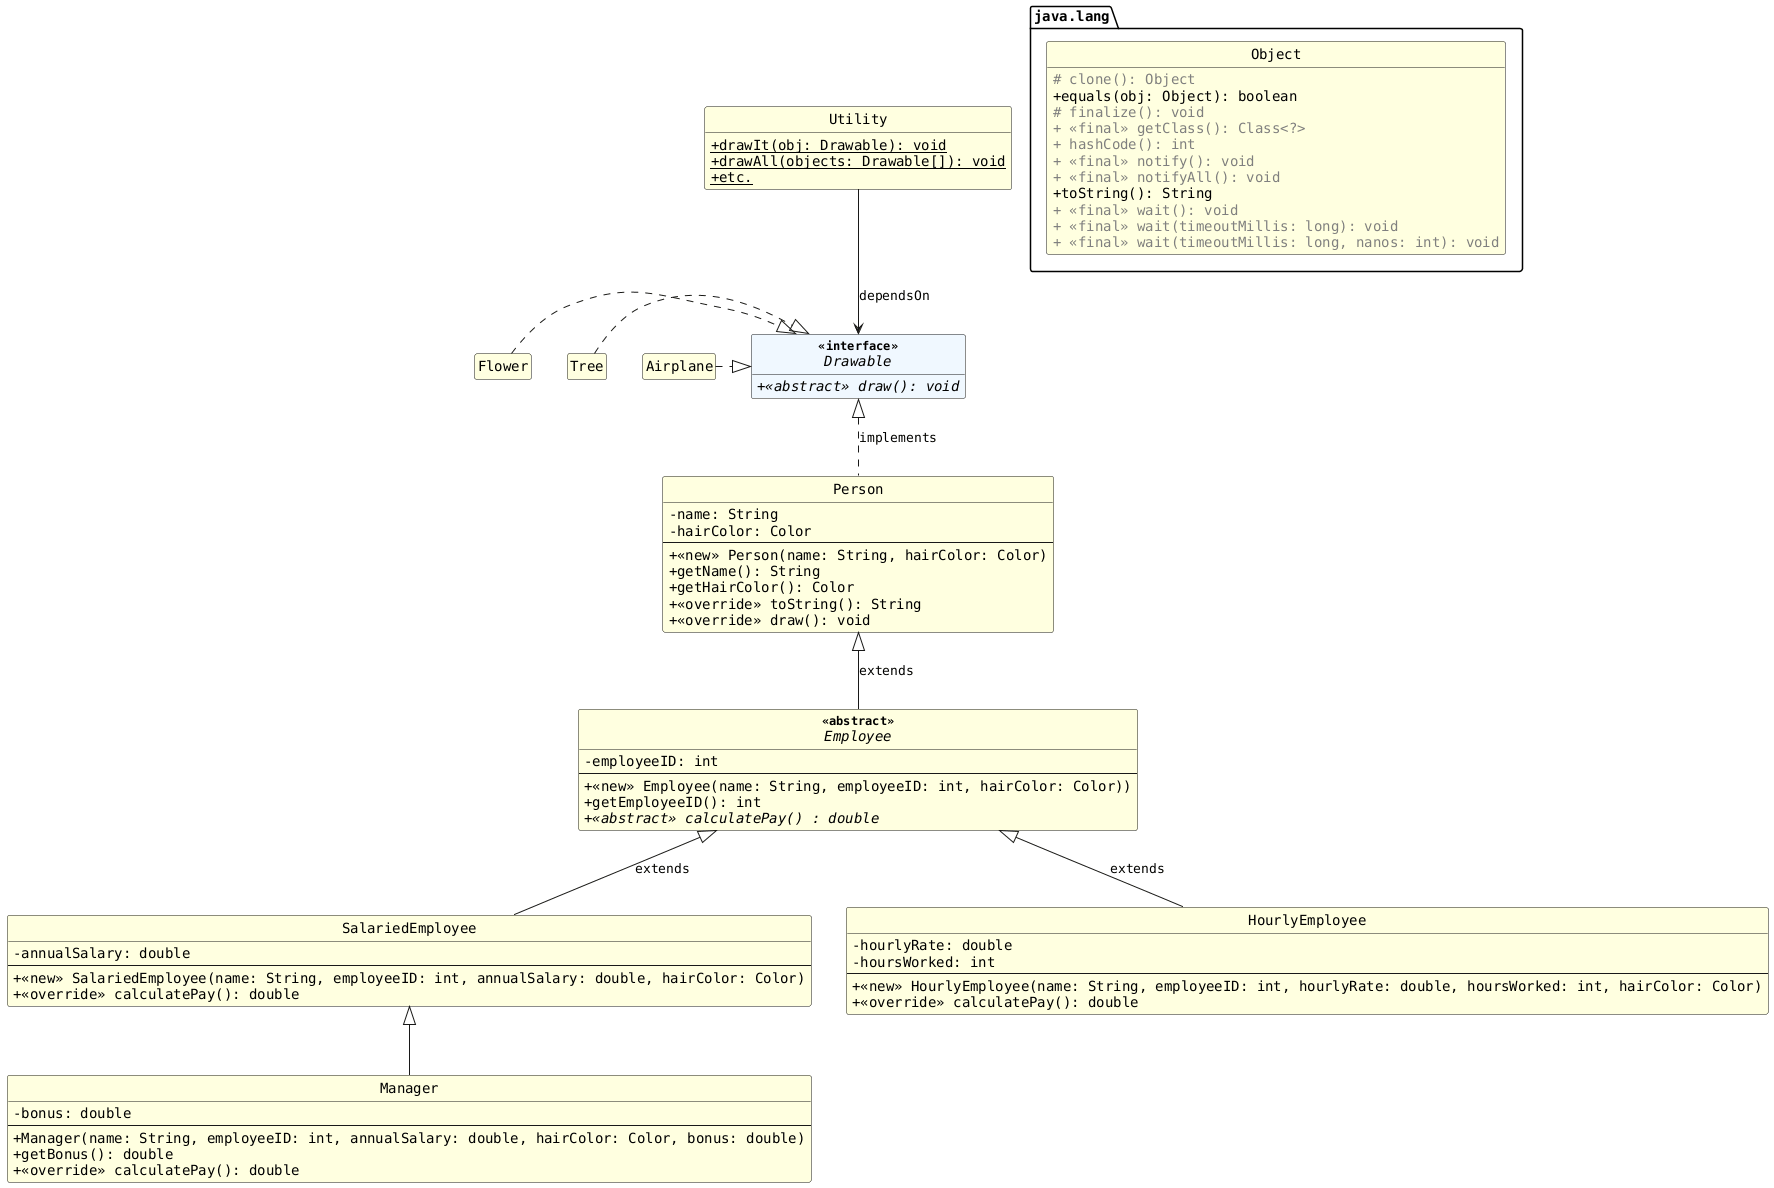Select the implements relationship label

click(897, 437)
